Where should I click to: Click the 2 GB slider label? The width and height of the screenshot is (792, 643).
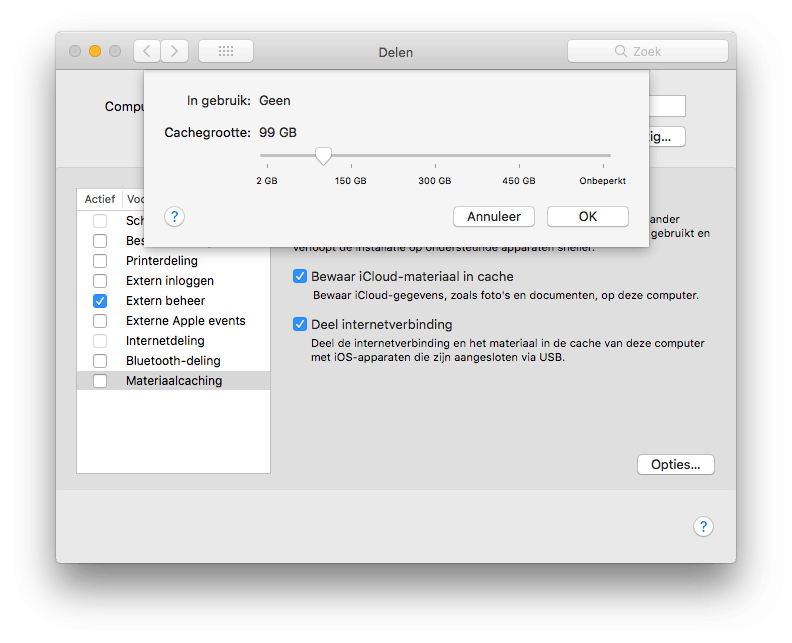coord(267,181)
